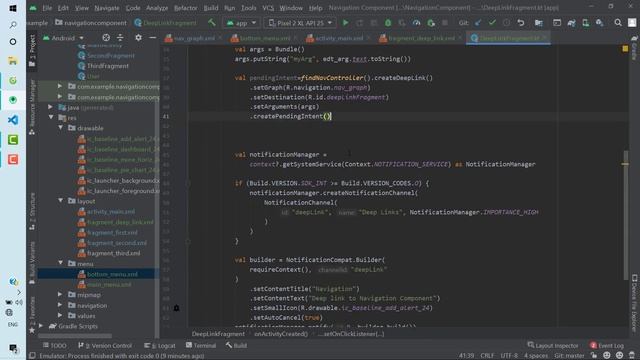Screen dimensions: 640x360
Task: Open File Explorer from the taskbar
Action: coord(13,61)
